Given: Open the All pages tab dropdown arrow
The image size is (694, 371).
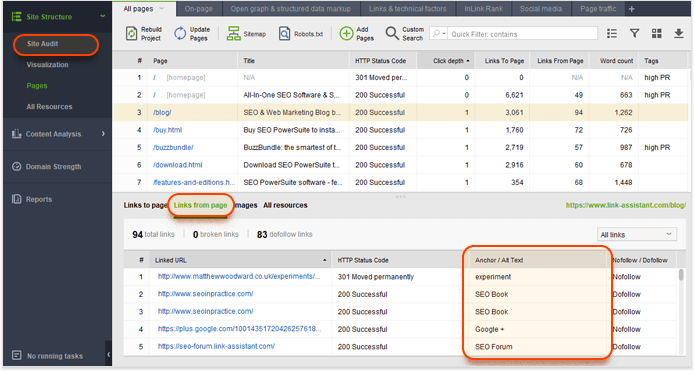Looking at the screenshot, I should (x=162, y=9).
